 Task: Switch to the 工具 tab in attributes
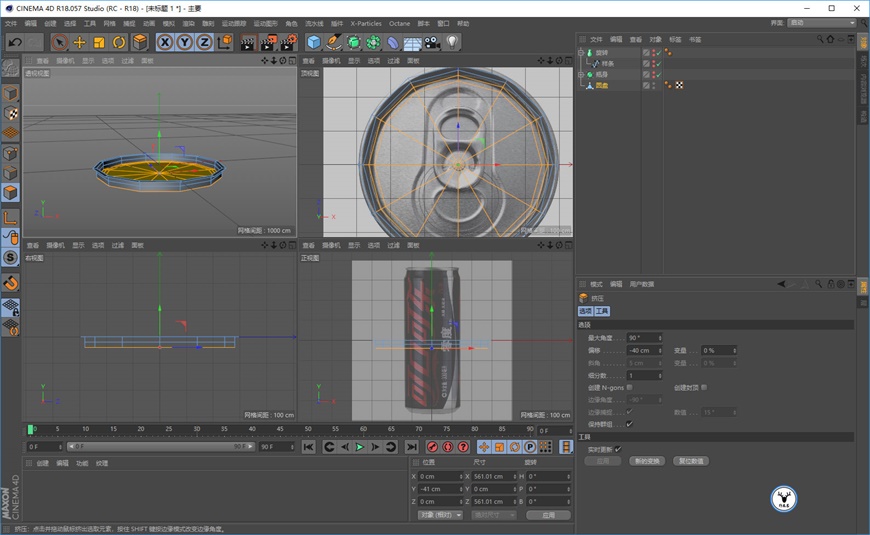click(x=602, y=311)
